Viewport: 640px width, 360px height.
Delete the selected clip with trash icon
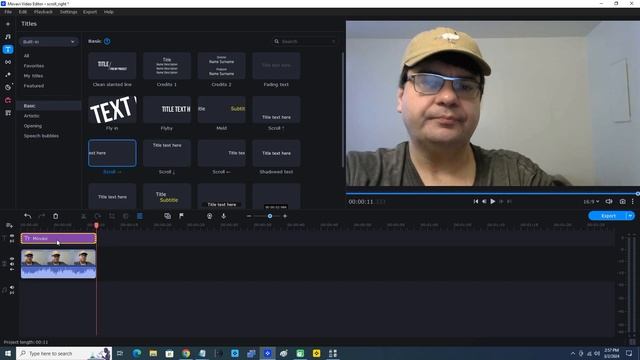pos(56,216)
